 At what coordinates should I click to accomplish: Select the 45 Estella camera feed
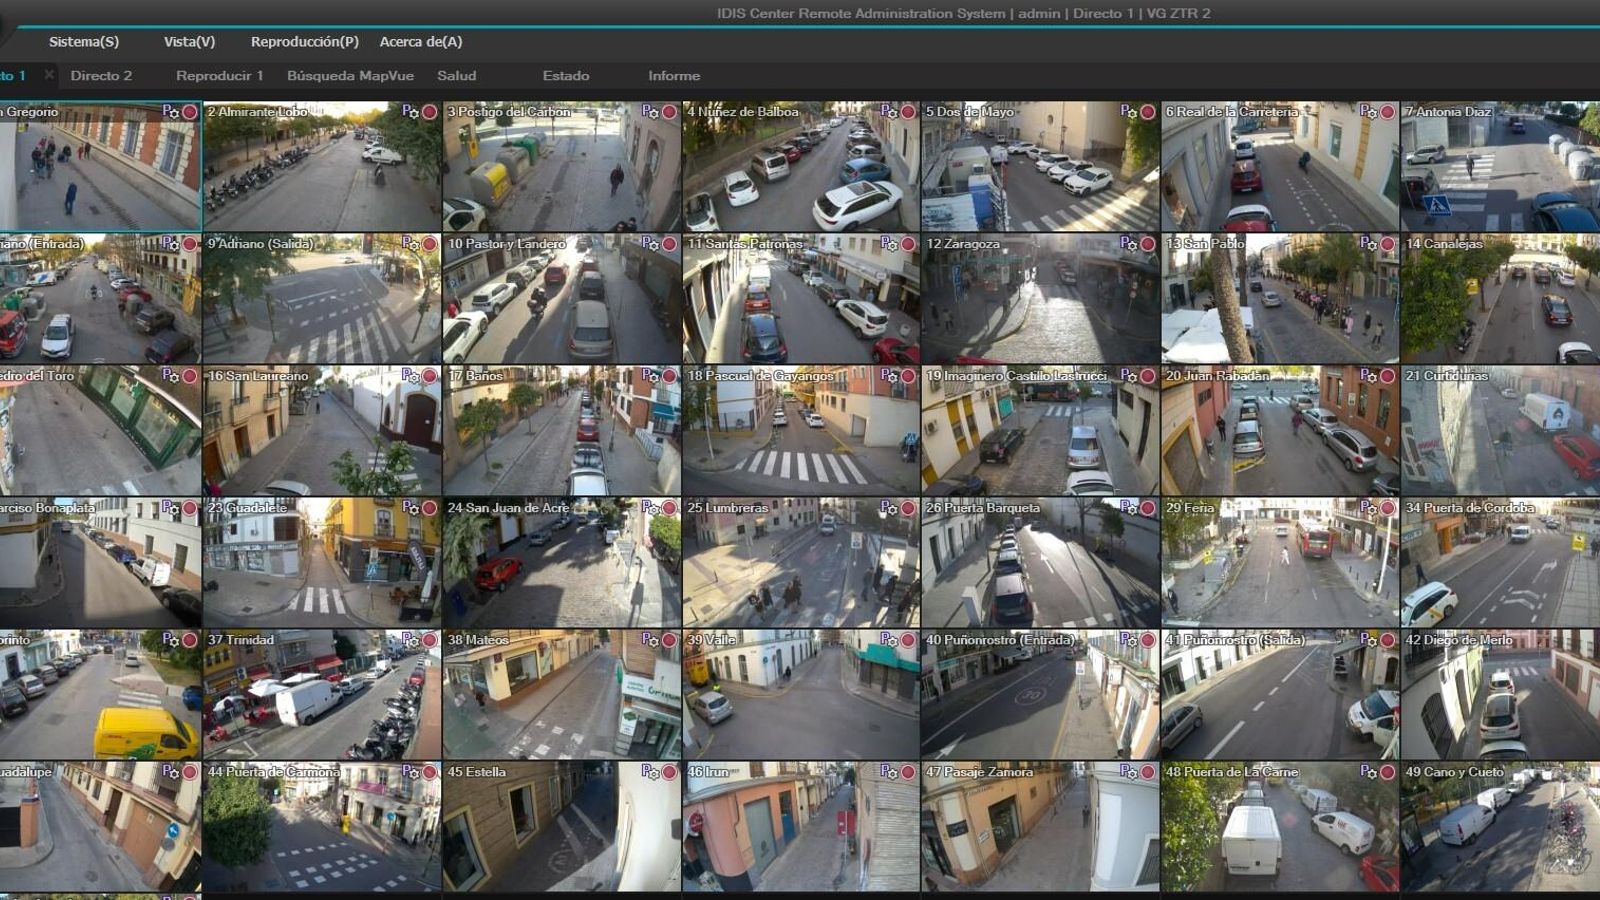pos(561,830)
